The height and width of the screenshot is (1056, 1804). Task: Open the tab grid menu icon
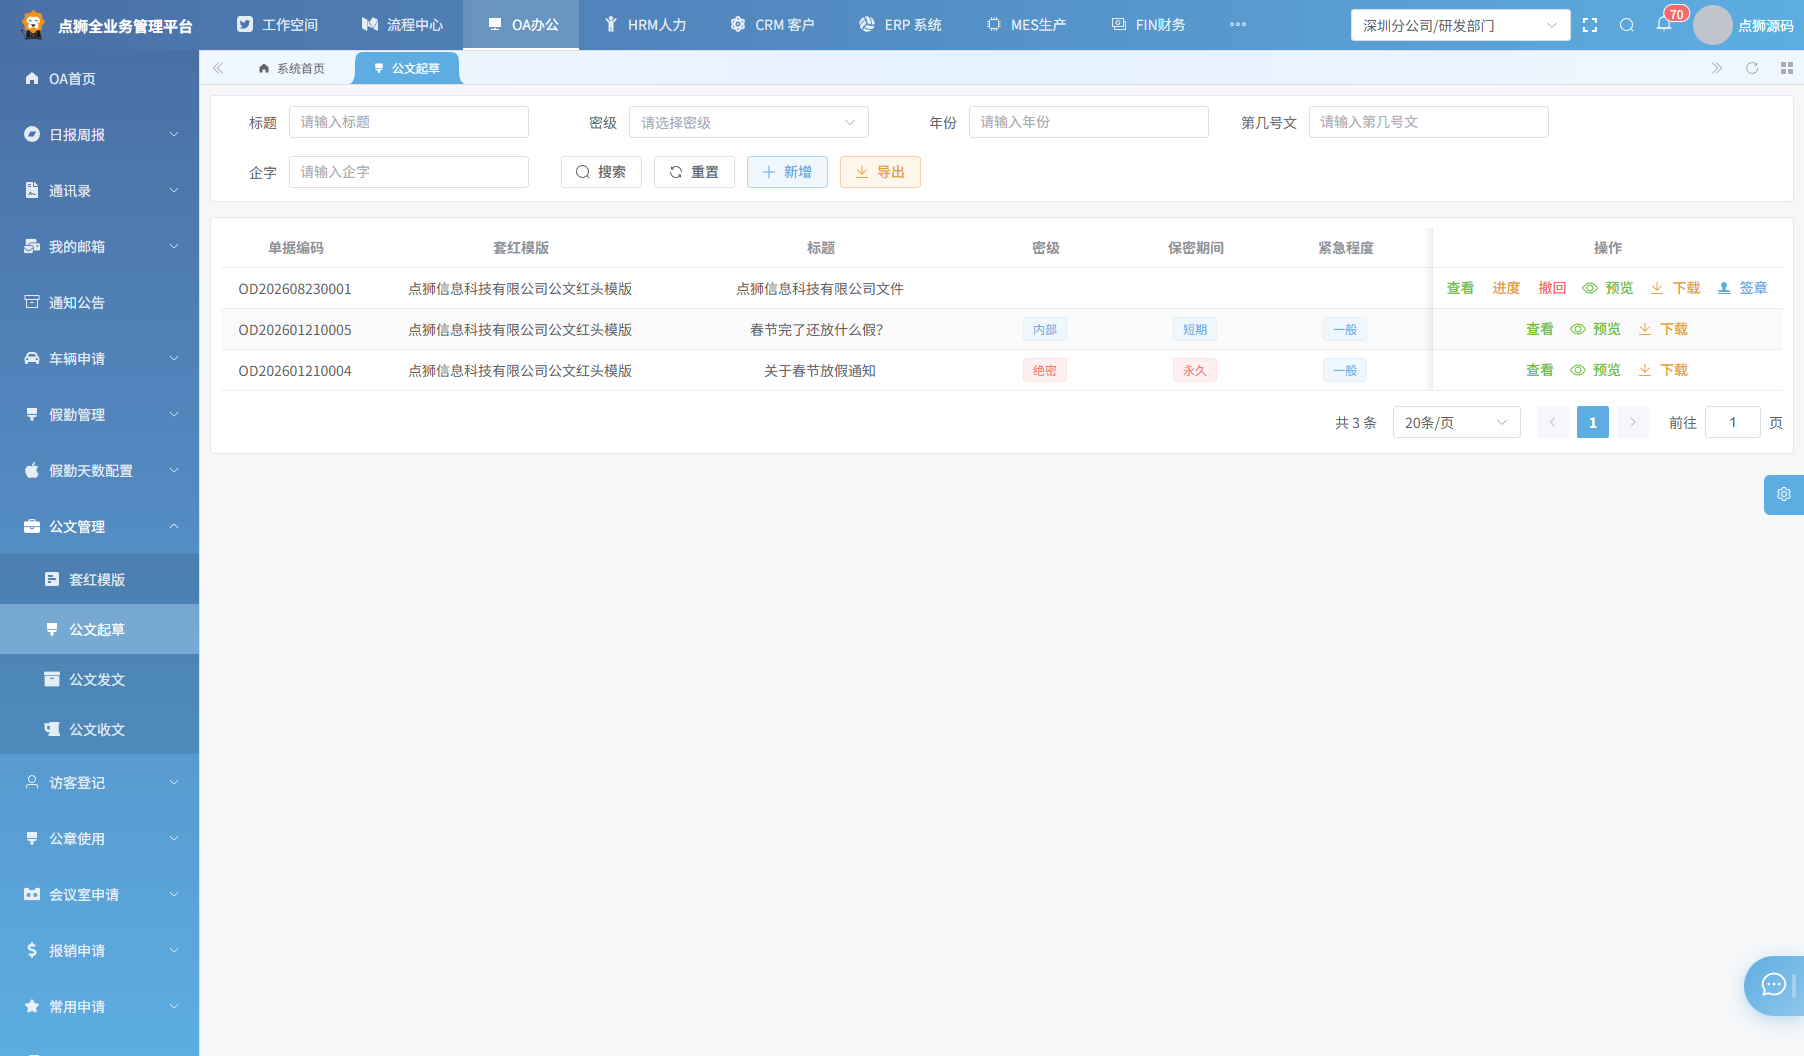(1787, 68)
